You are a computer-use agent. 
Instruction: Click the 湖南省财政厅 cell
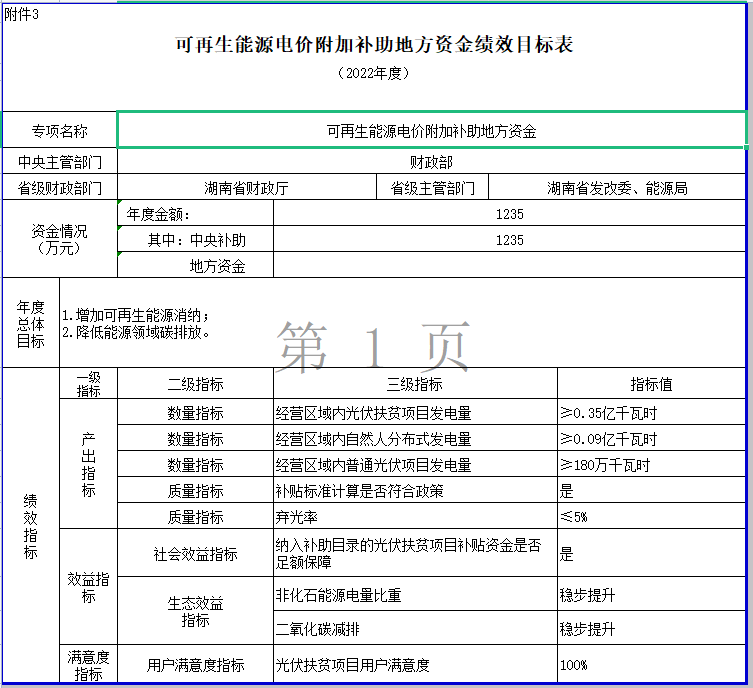coord(246,188)
